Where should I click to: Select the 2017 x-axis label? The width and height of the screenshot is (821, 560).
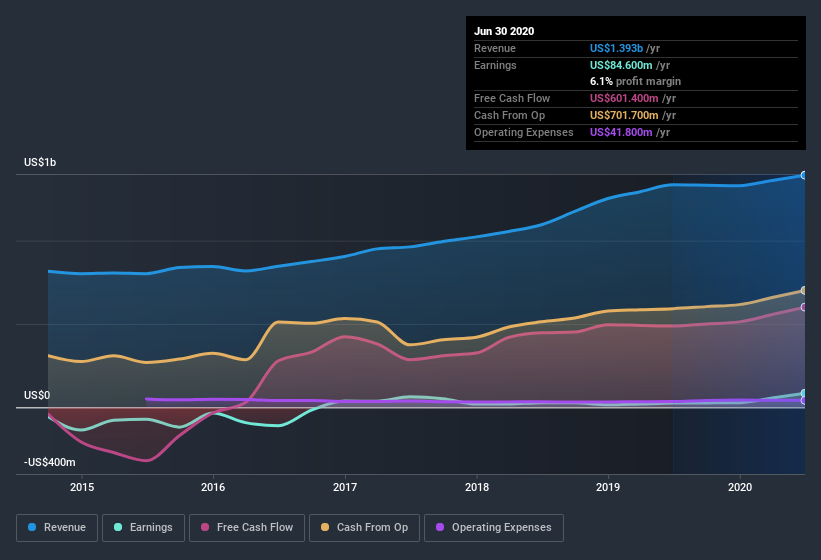345,487
